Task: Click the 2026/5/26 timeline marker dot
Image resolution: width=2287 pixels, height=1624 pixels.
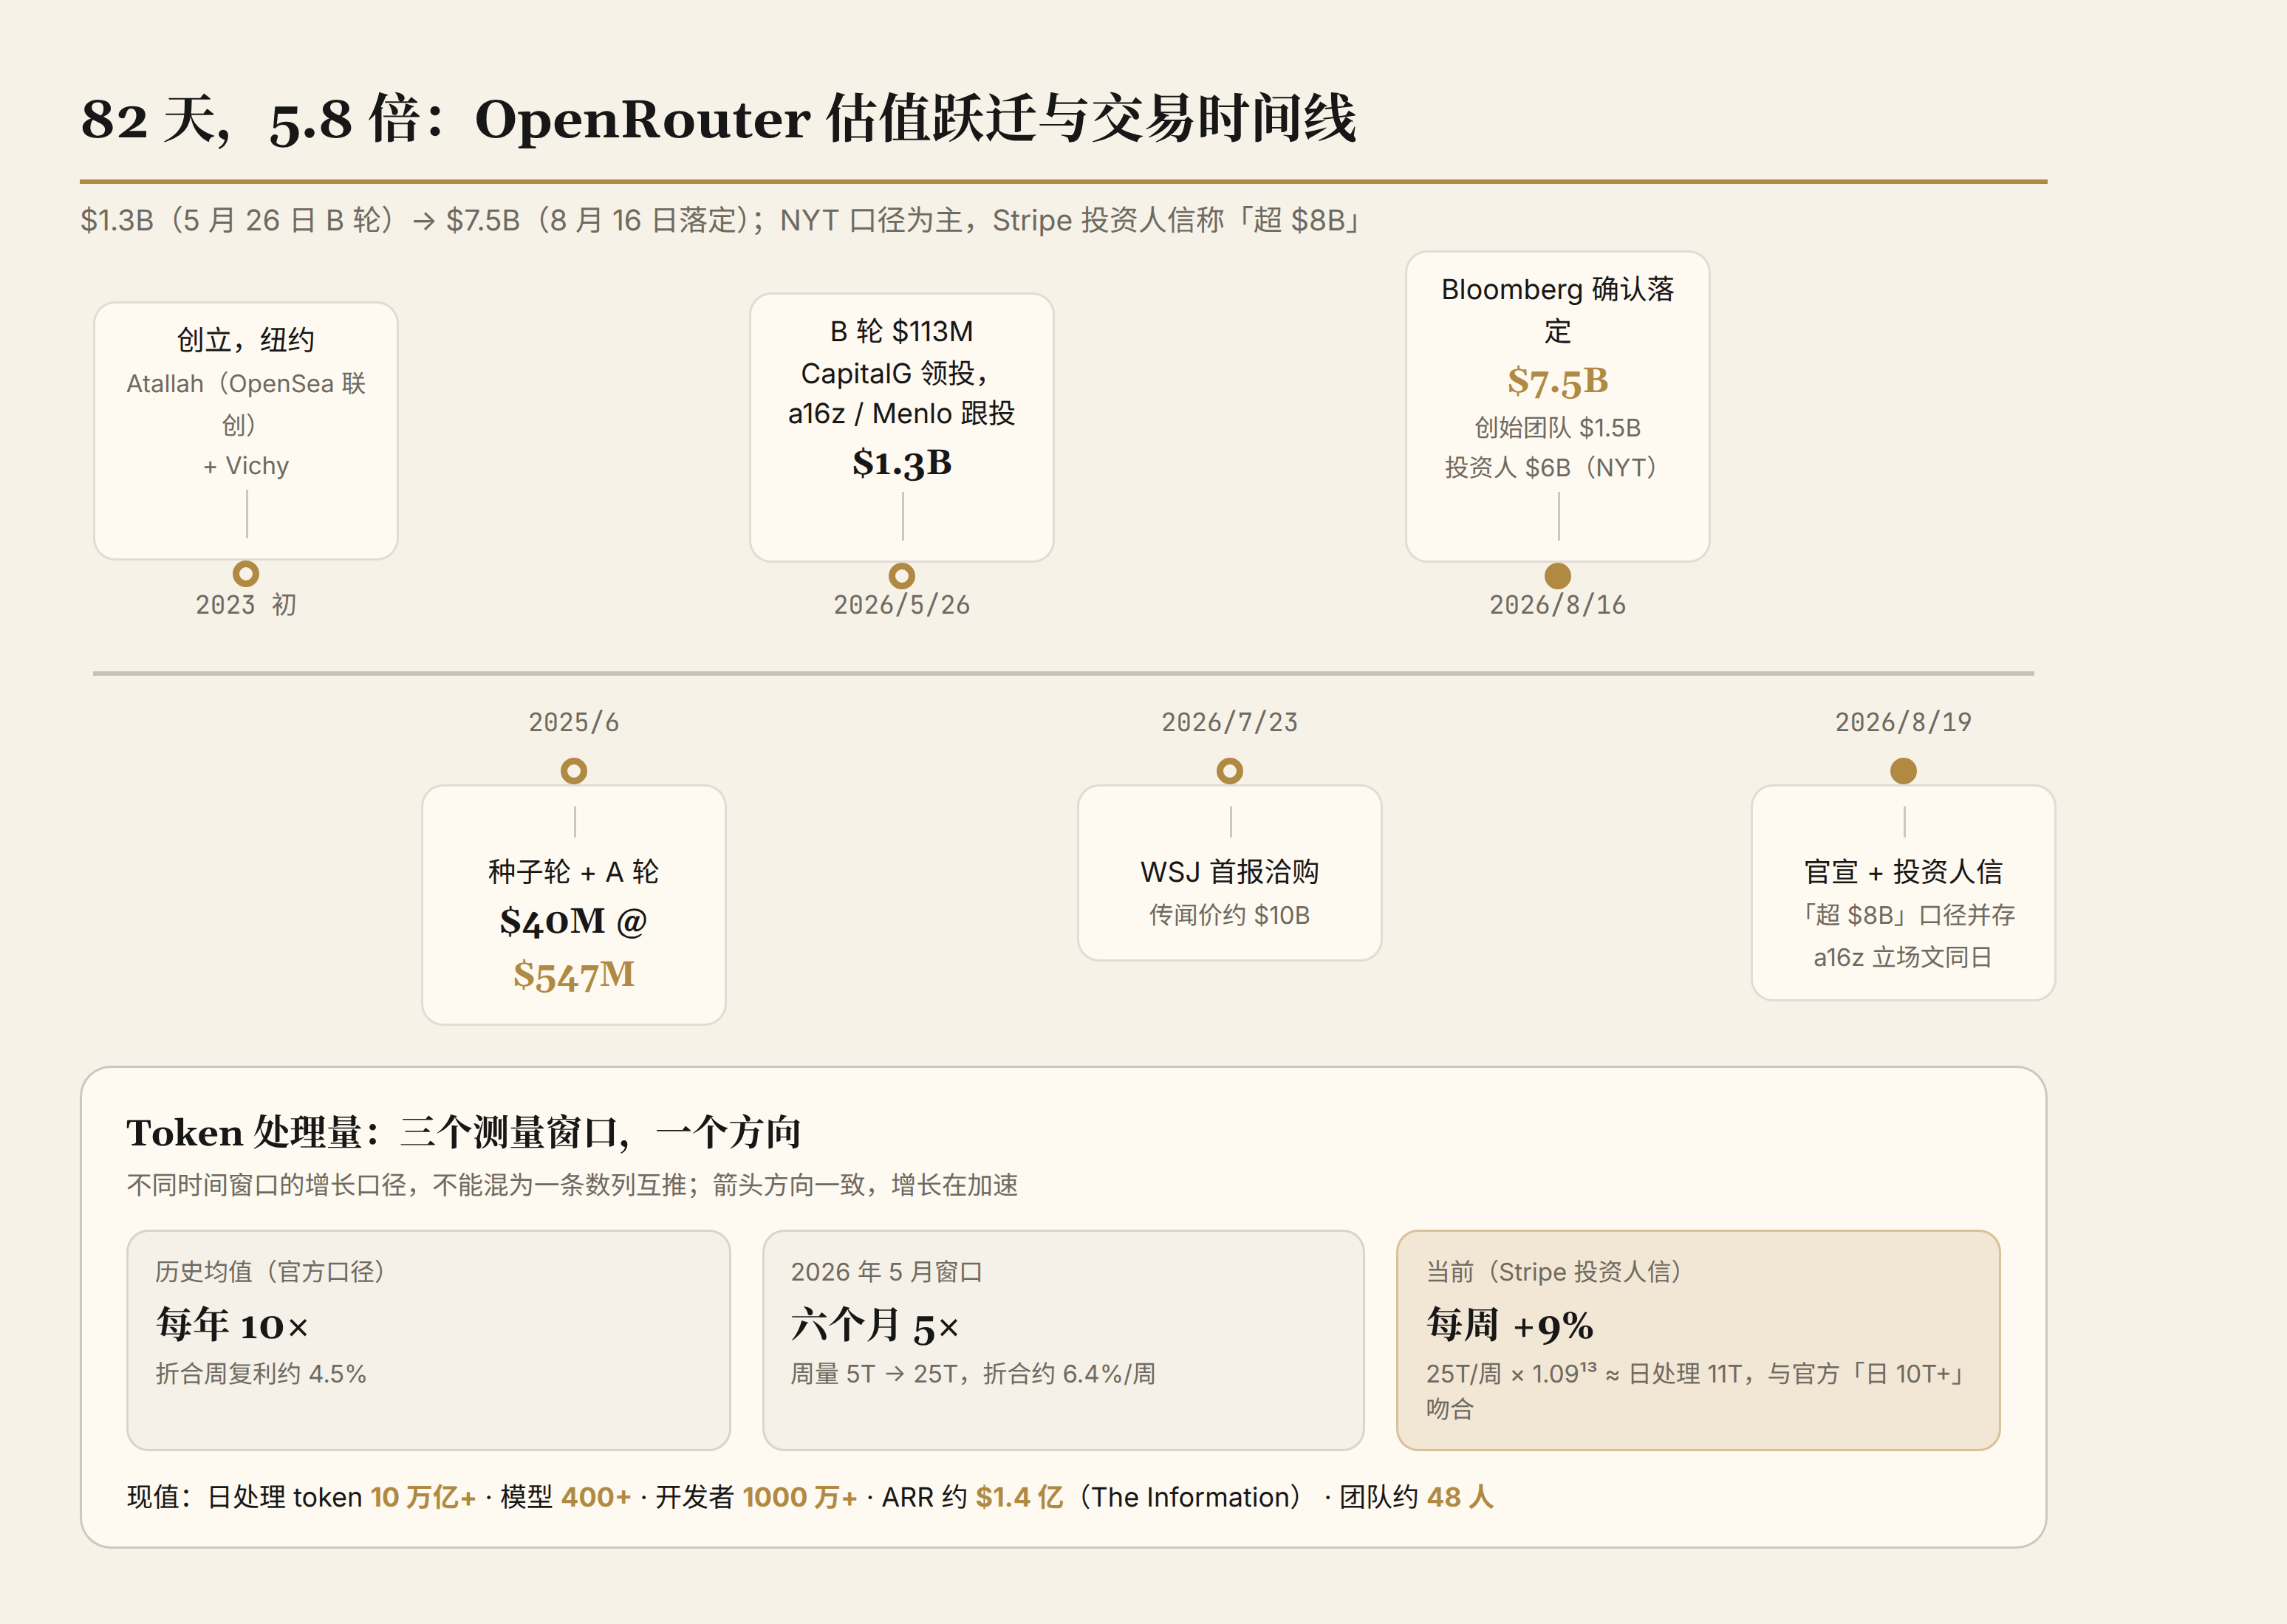Action: pos(902,575)
